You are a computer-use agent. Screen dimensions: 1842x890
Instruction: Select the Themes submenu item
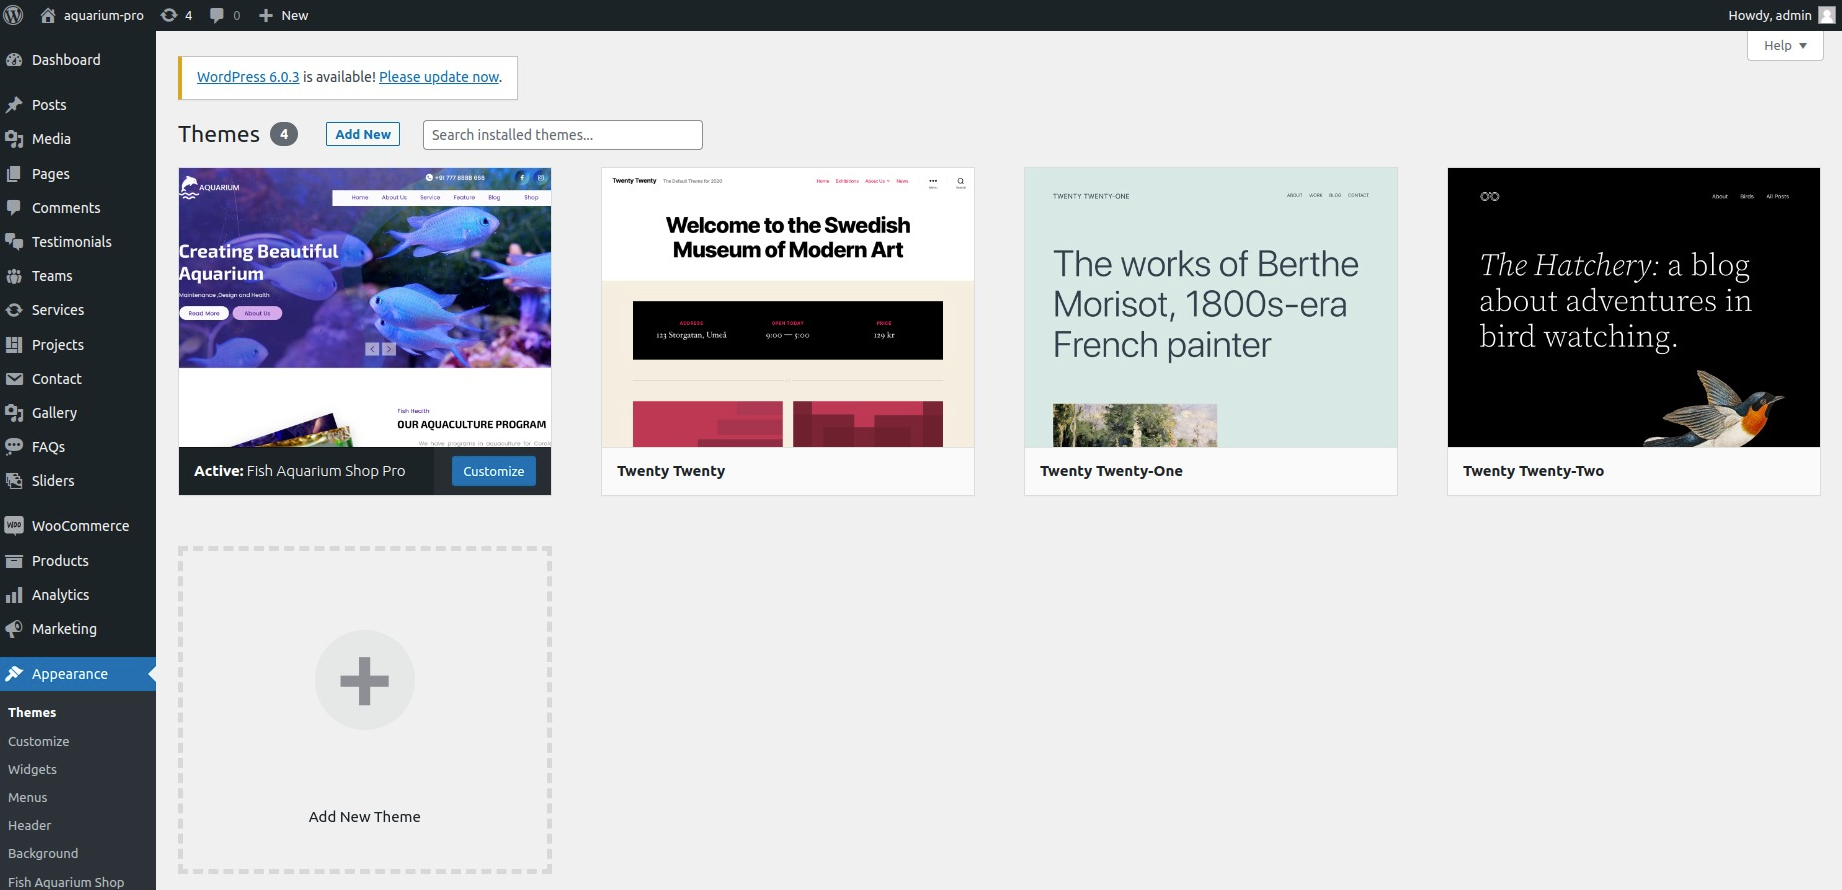pyautogui.click(x=32, y=713)
